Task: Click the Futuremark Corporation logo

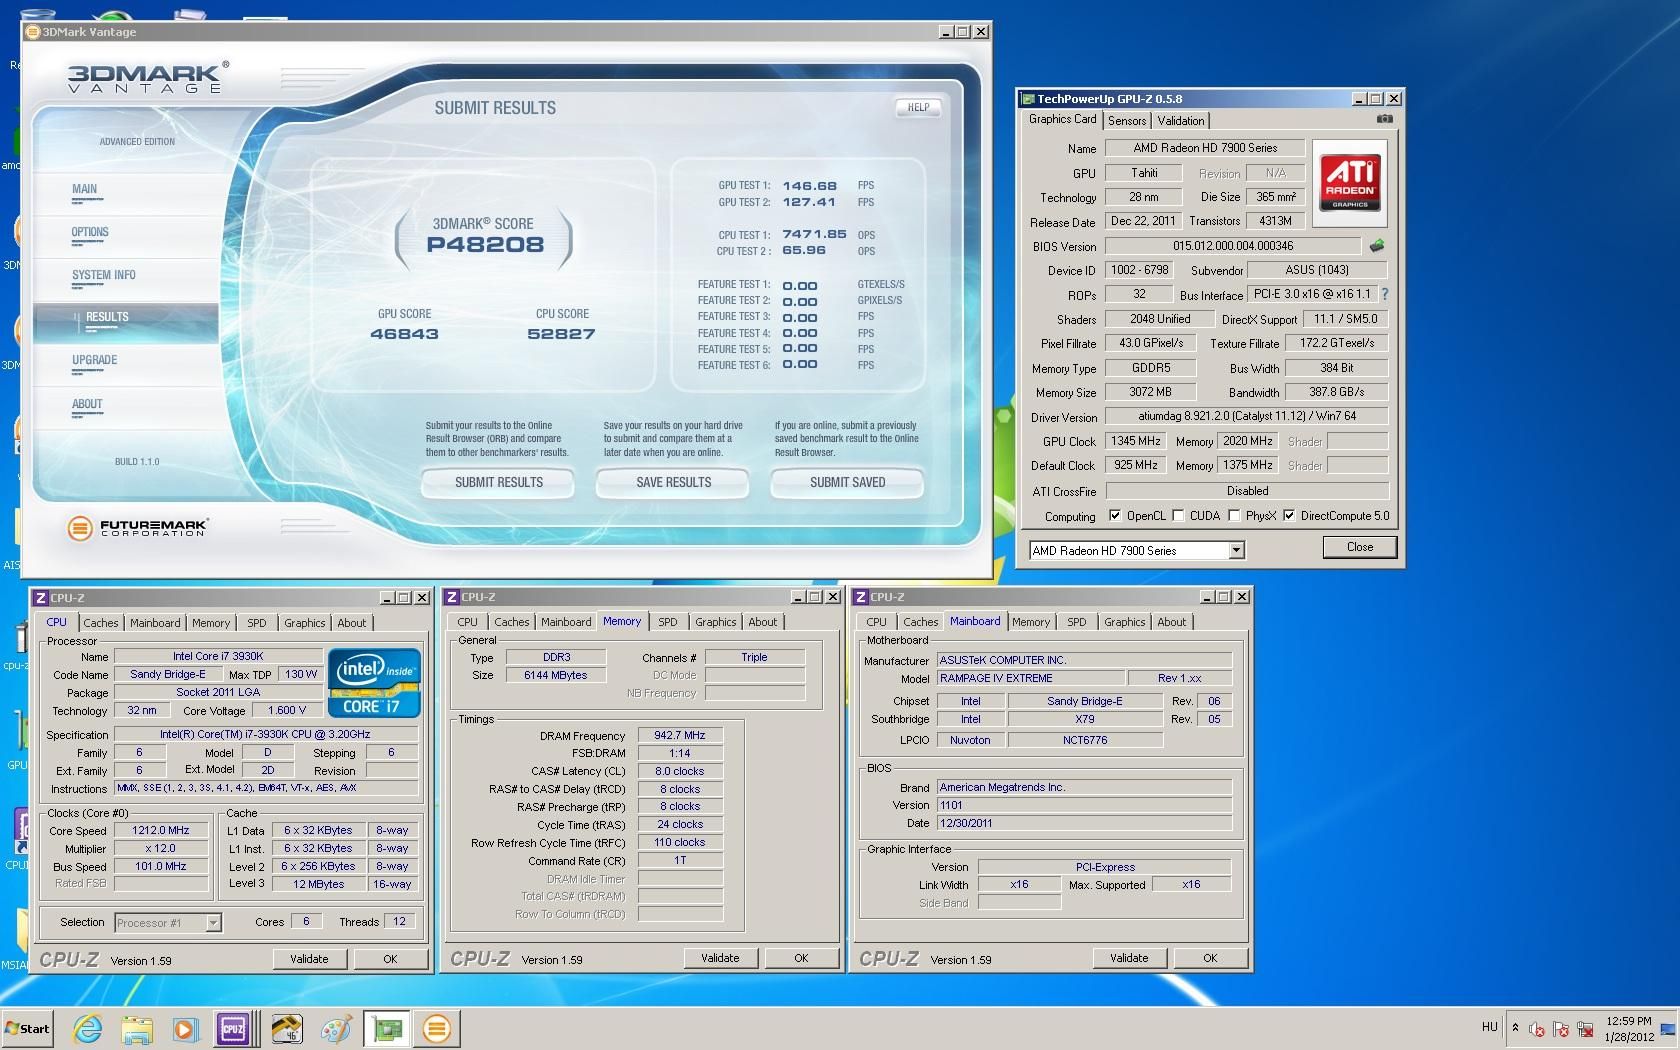Action: coord(138,527)
